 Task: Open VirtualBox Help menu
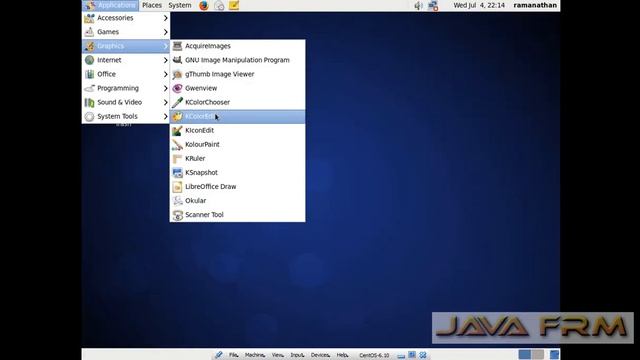tap(342, 355)
